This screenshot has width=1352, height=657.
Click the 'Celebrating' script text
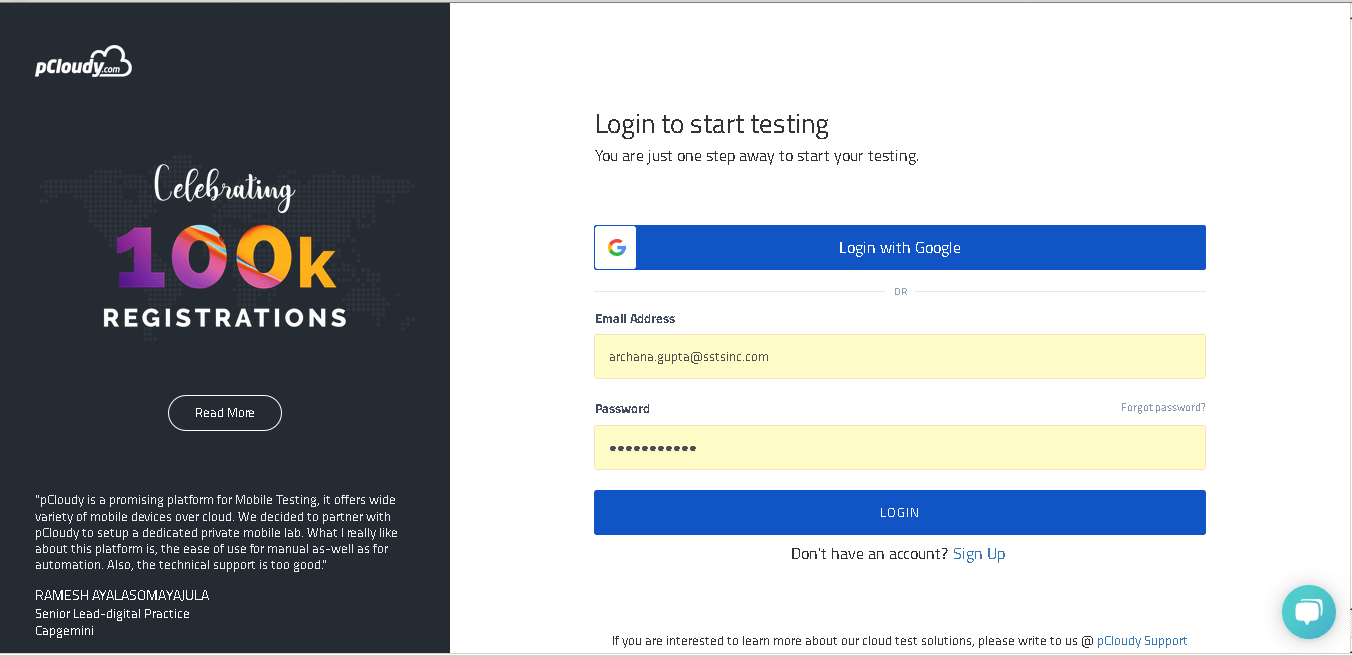click(224, 187)
